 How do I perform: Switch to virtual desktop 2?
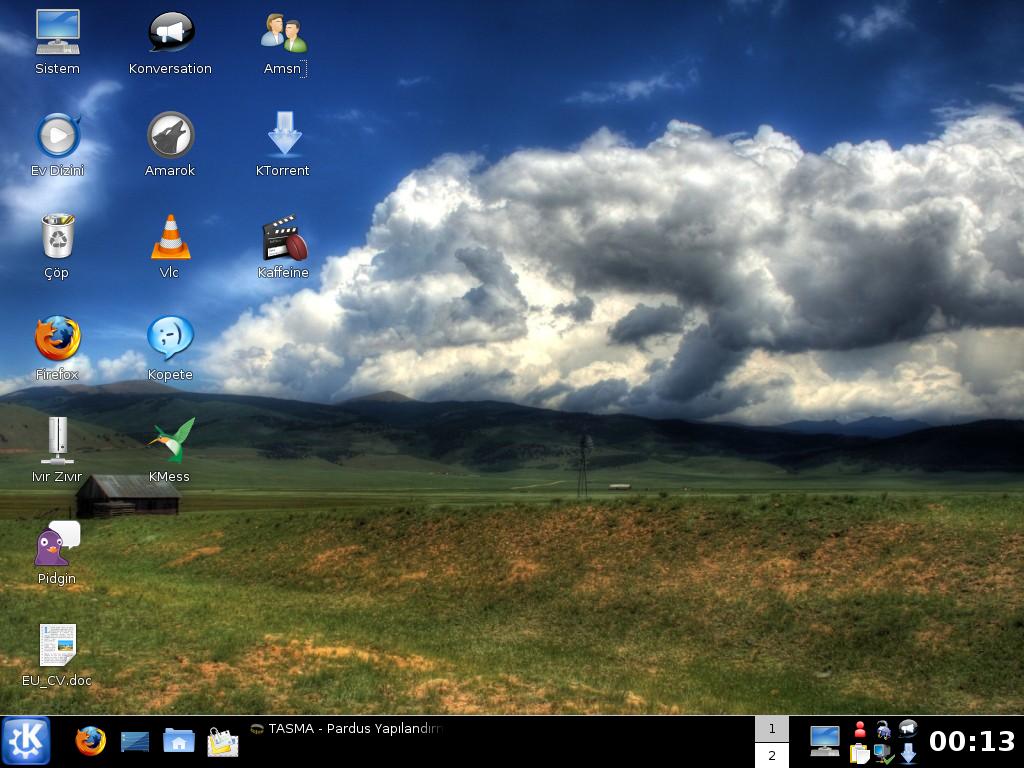coord(772,756)
